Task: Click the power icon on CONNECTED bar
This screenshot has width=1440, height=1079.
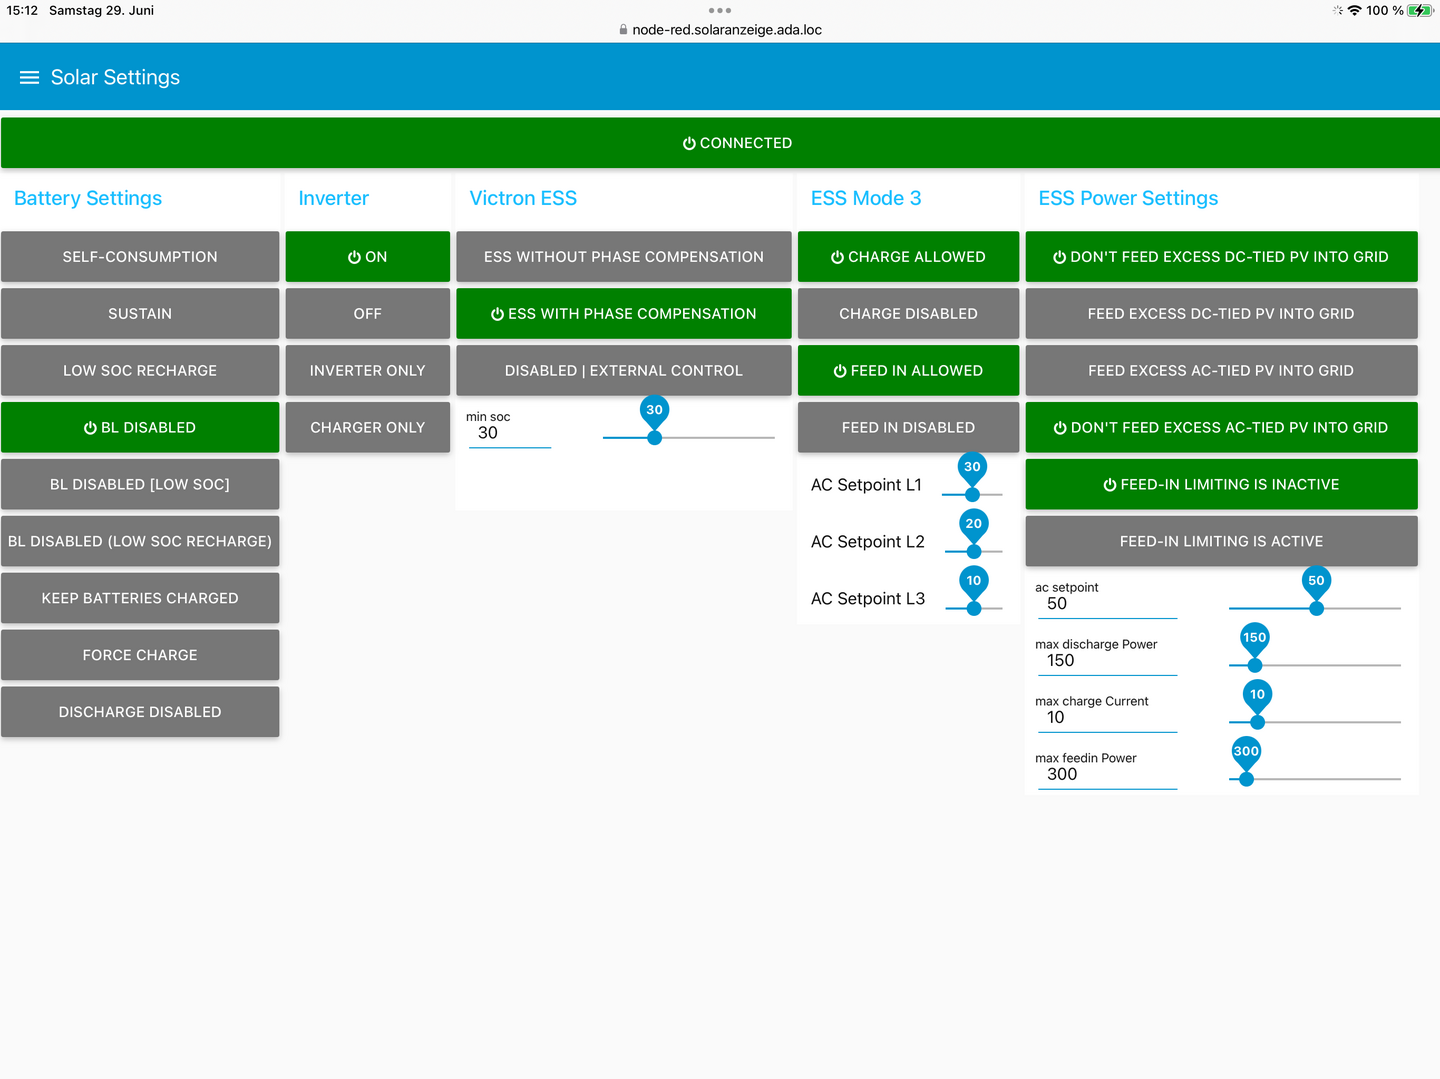Action: coord(689,143)
